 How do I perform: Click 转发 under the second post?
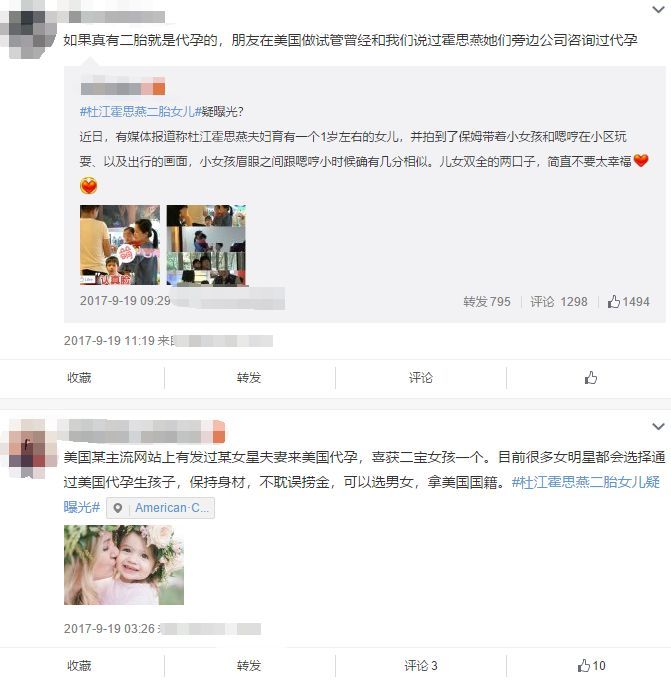(249, 665)
